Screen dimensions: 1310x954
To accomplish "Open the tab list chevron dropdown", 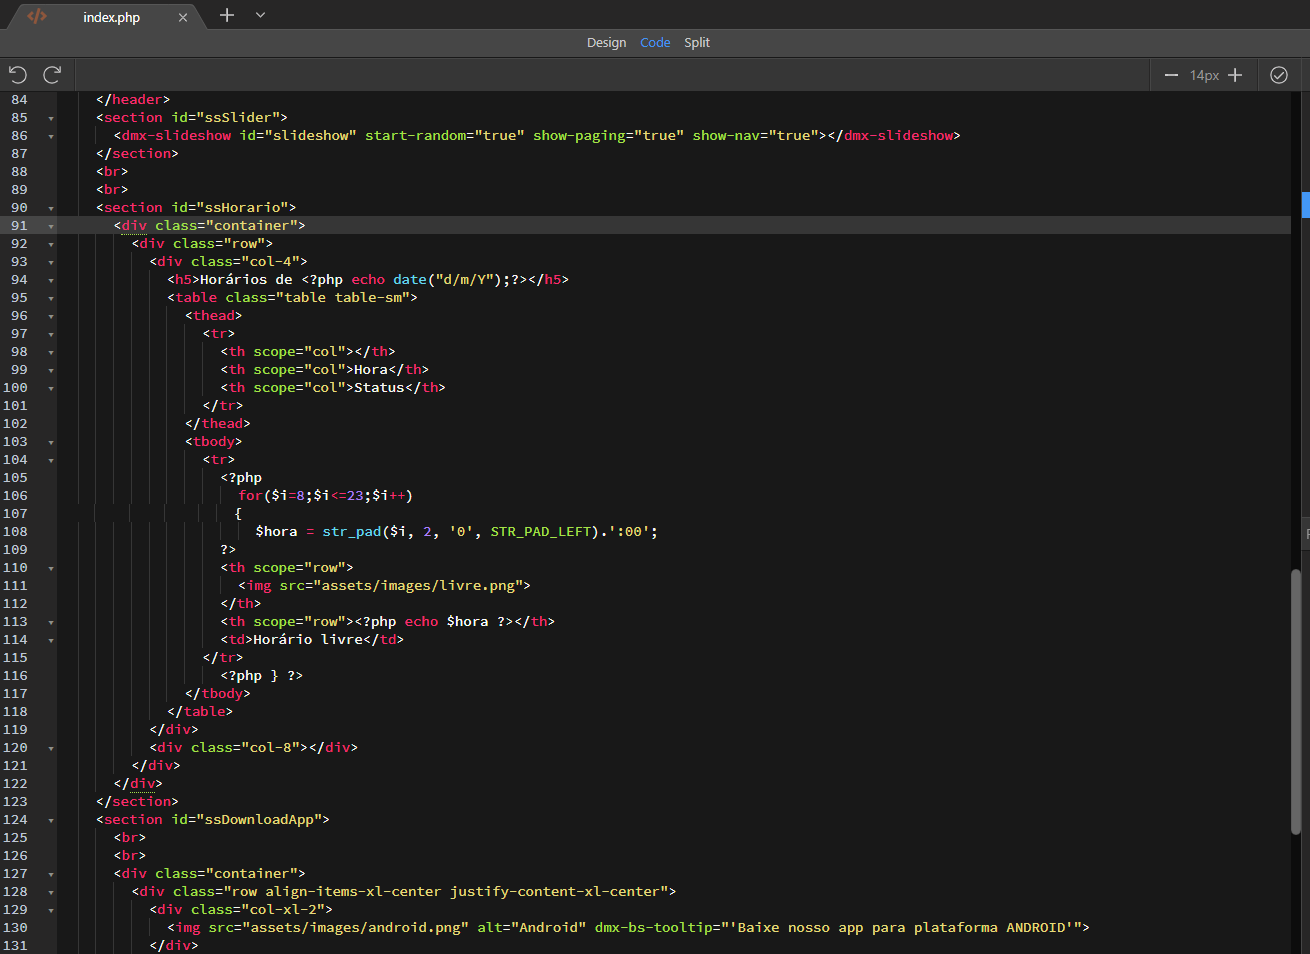I will tap(260, 15).
